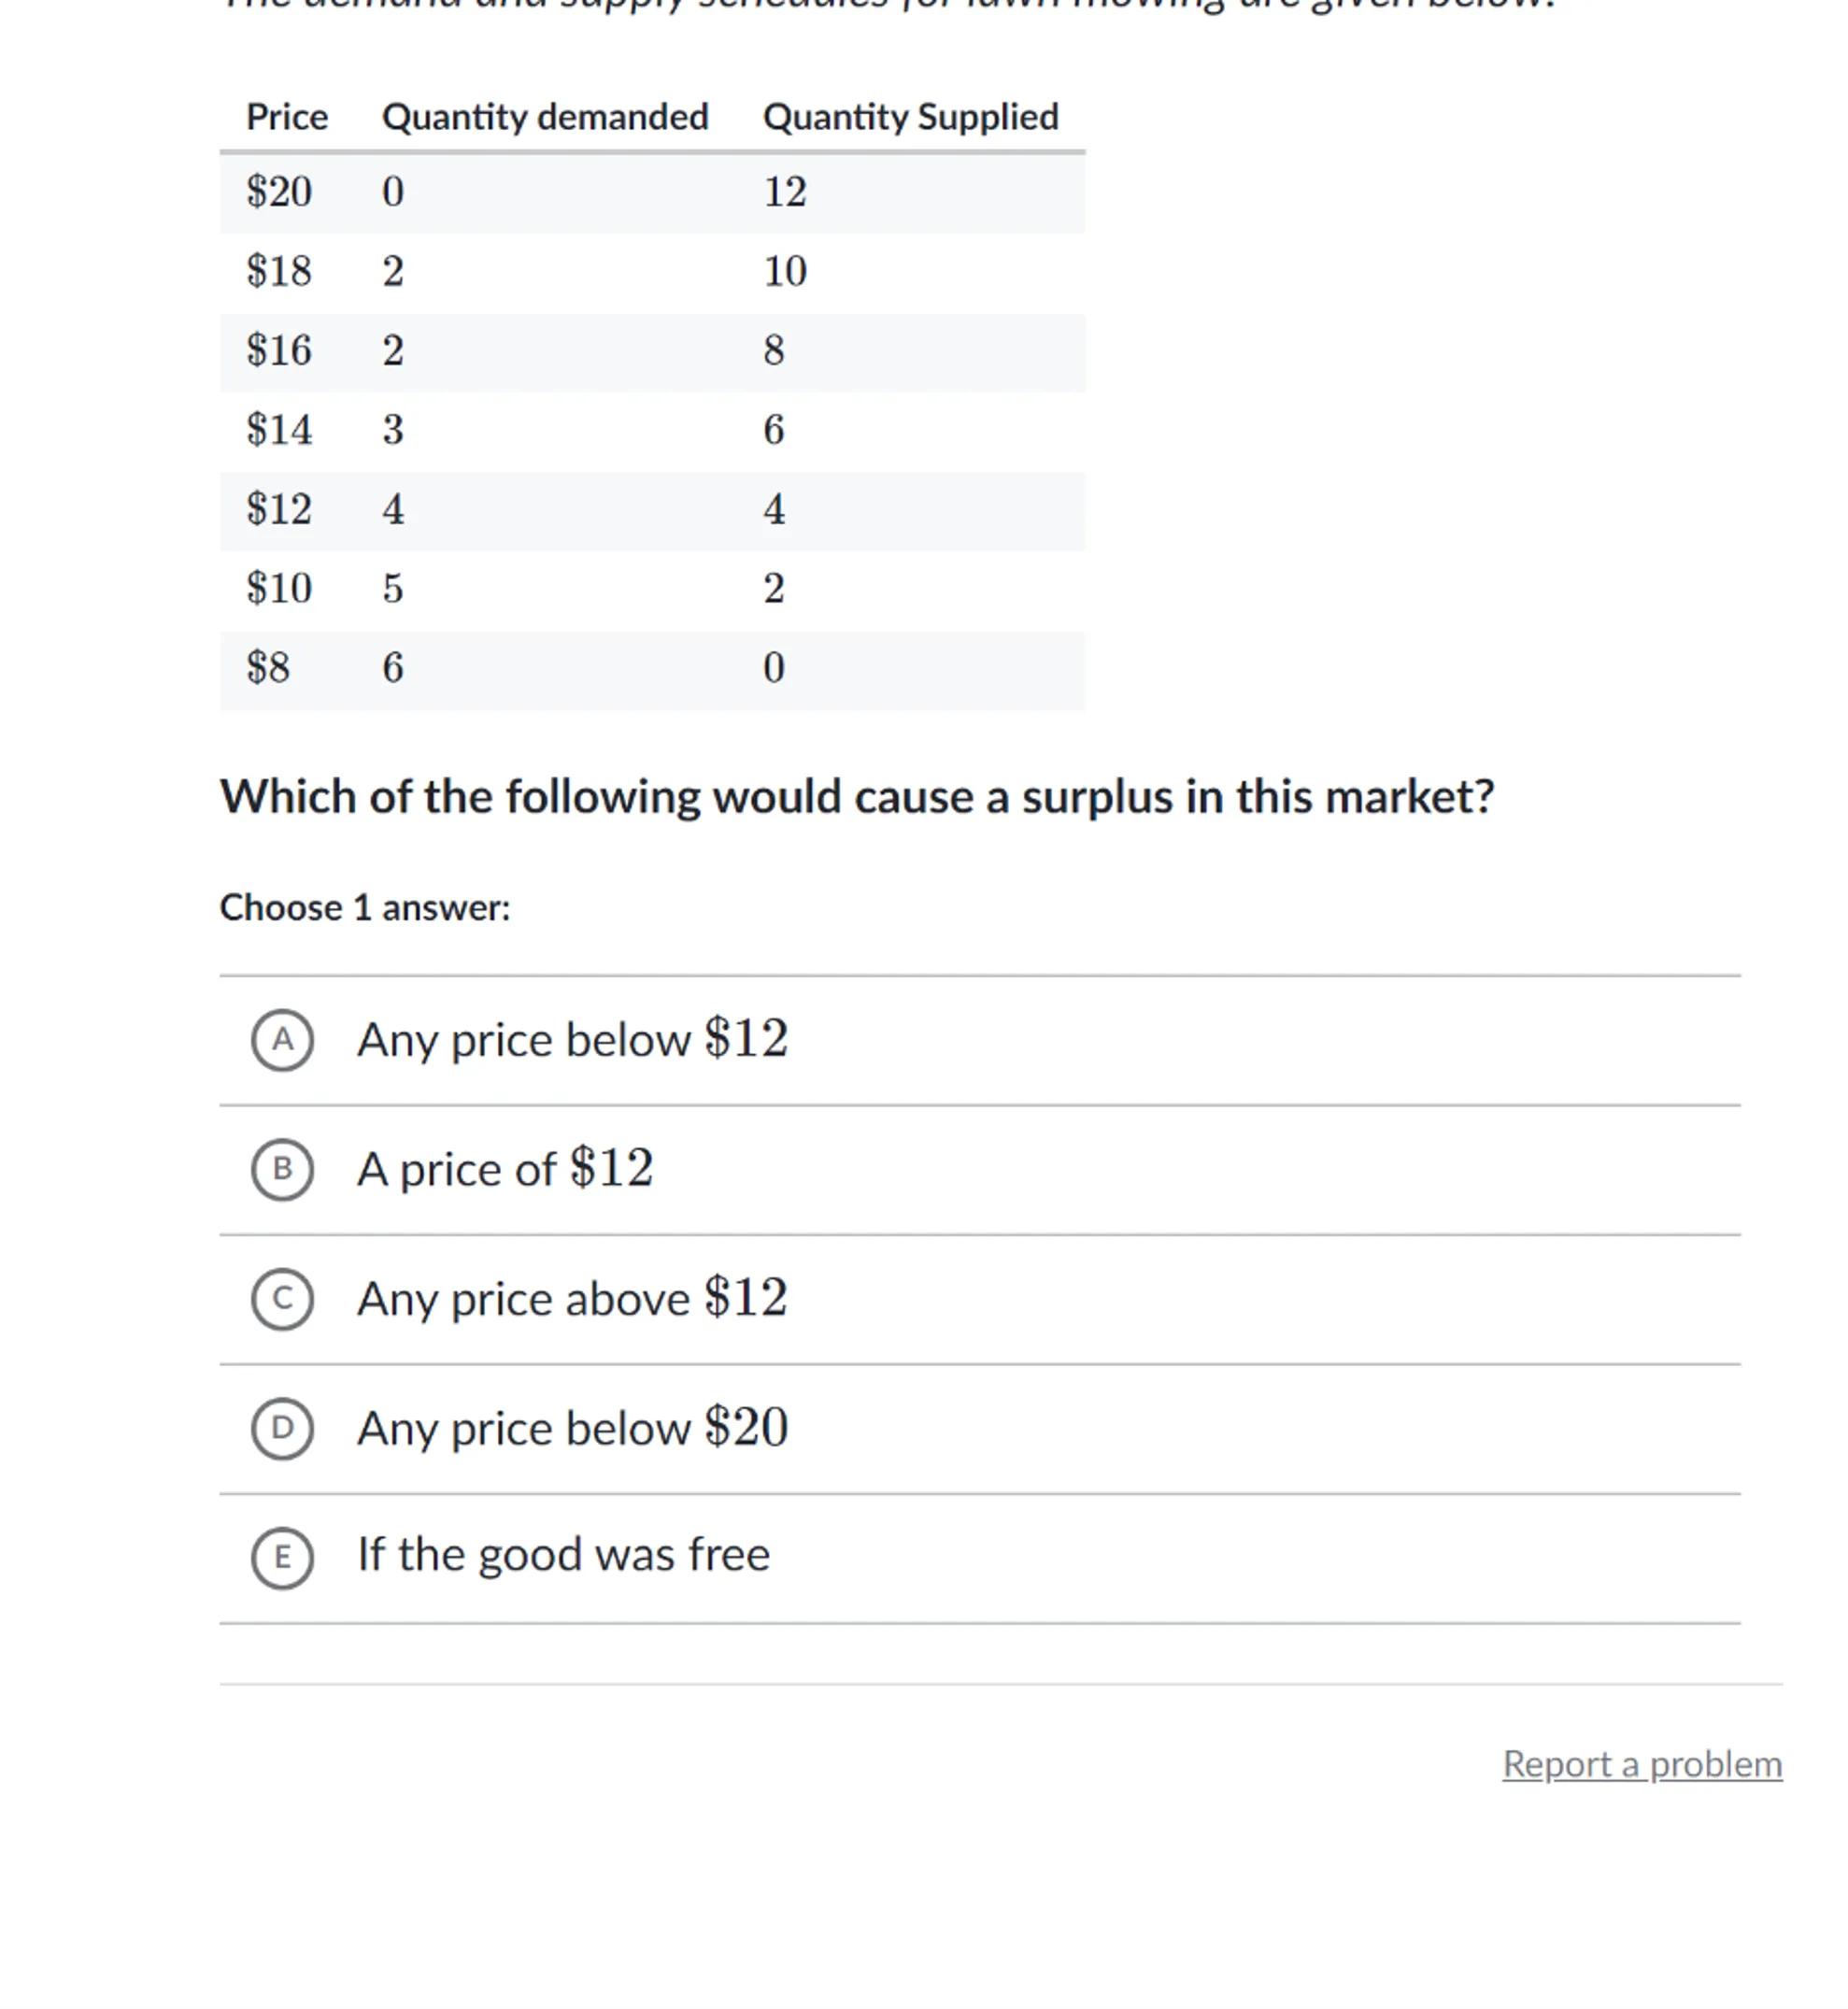
Task: Click the 'If the good was free' text
Action: pyautogui.click(x=563, y=1555)
